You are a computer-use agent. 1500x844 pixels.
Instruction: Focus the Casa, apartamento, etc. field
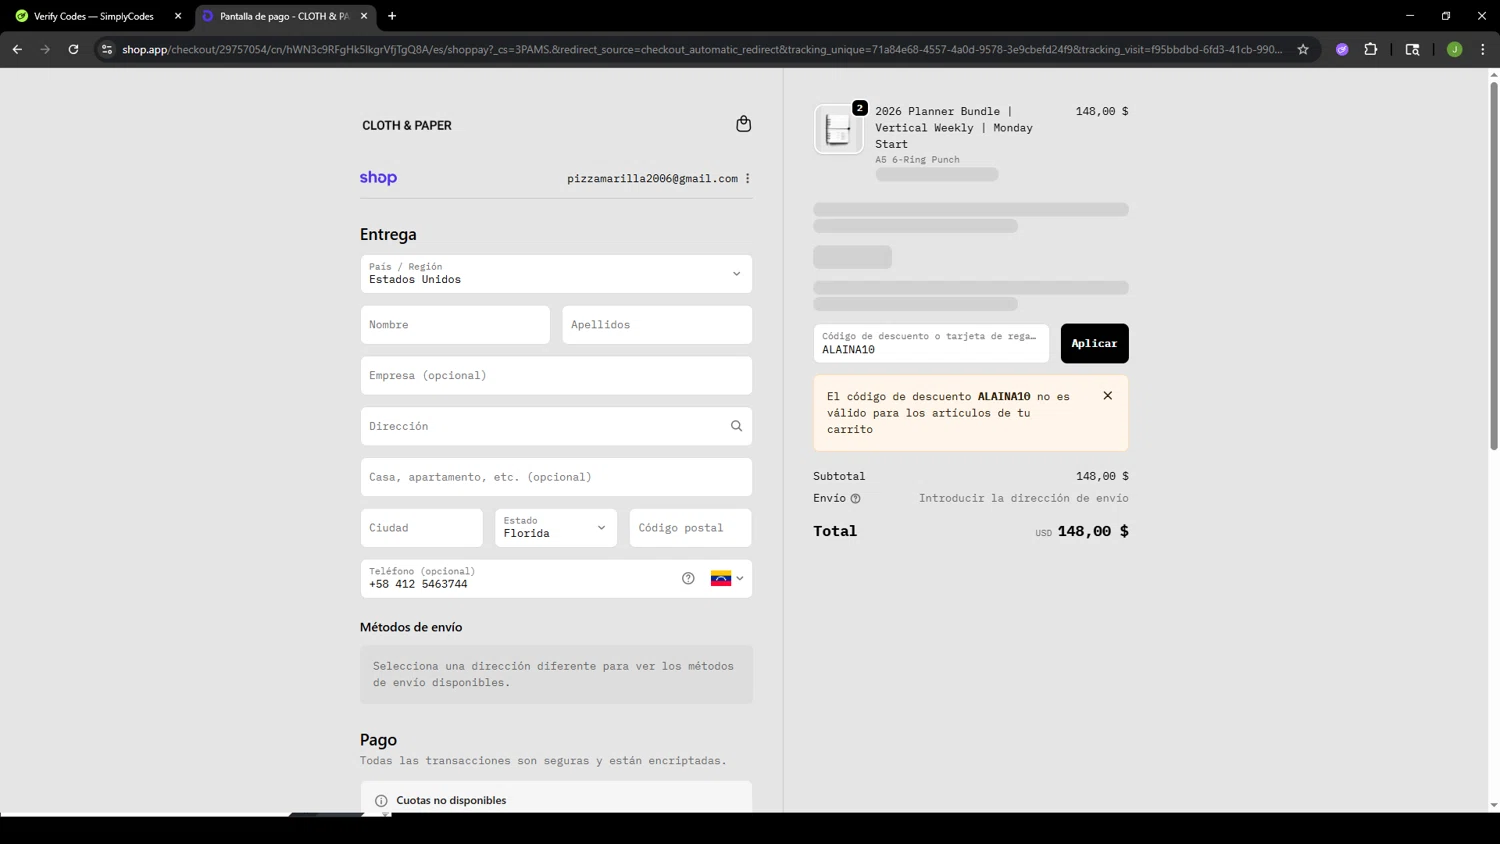coord(556,477)
